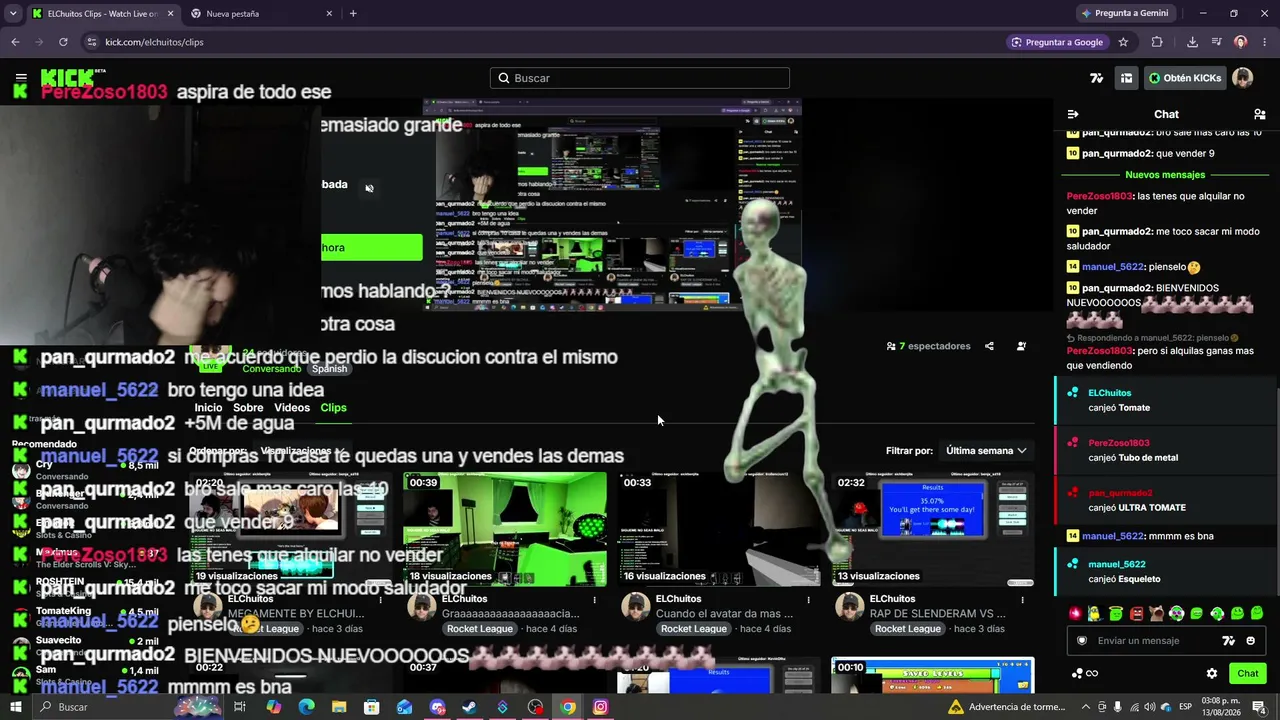
Task: Click the Advertencia de tormenta weather alert
Action: click(1006, 707)
